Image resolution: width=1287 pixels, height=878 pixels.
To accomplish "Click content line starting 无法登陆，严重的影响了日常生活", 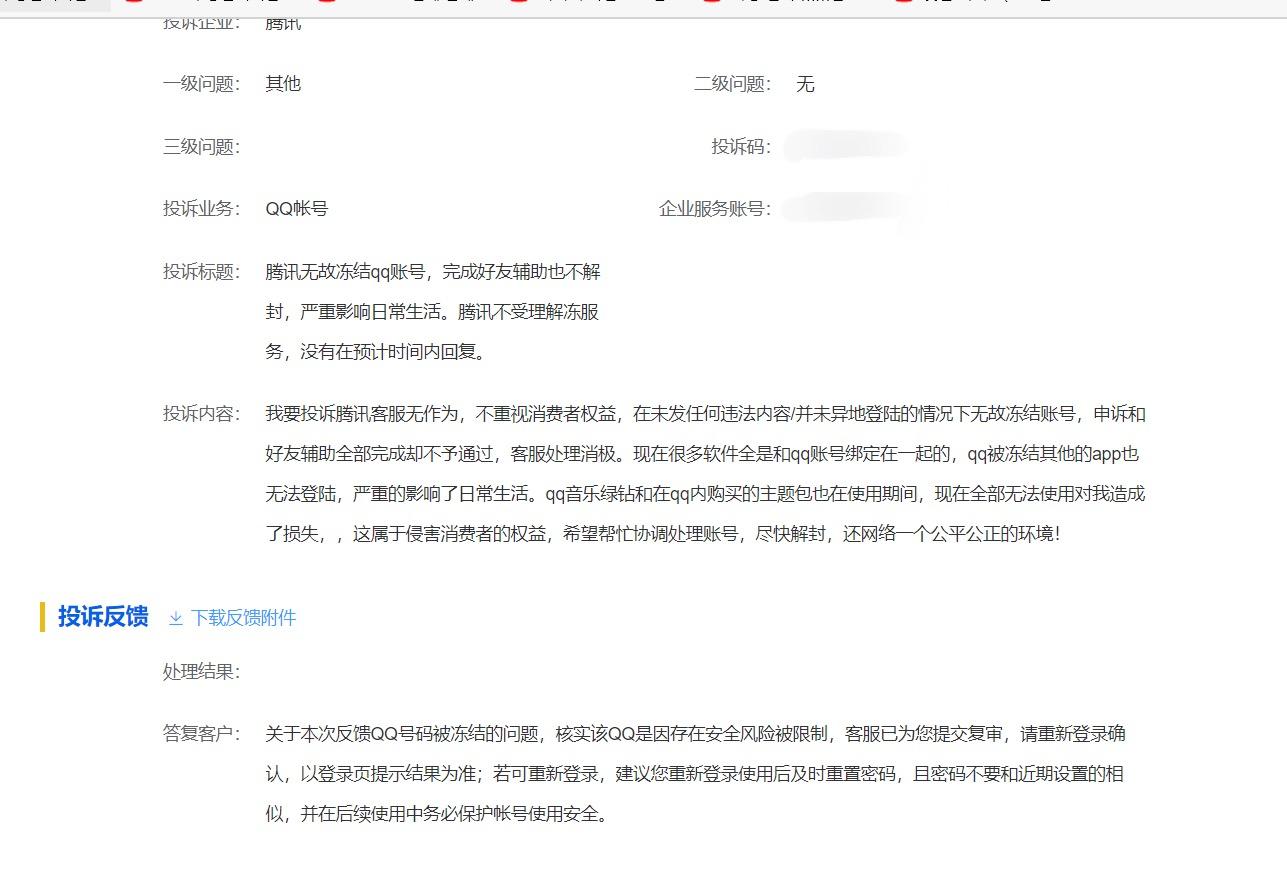I will (x=705, y=494).
